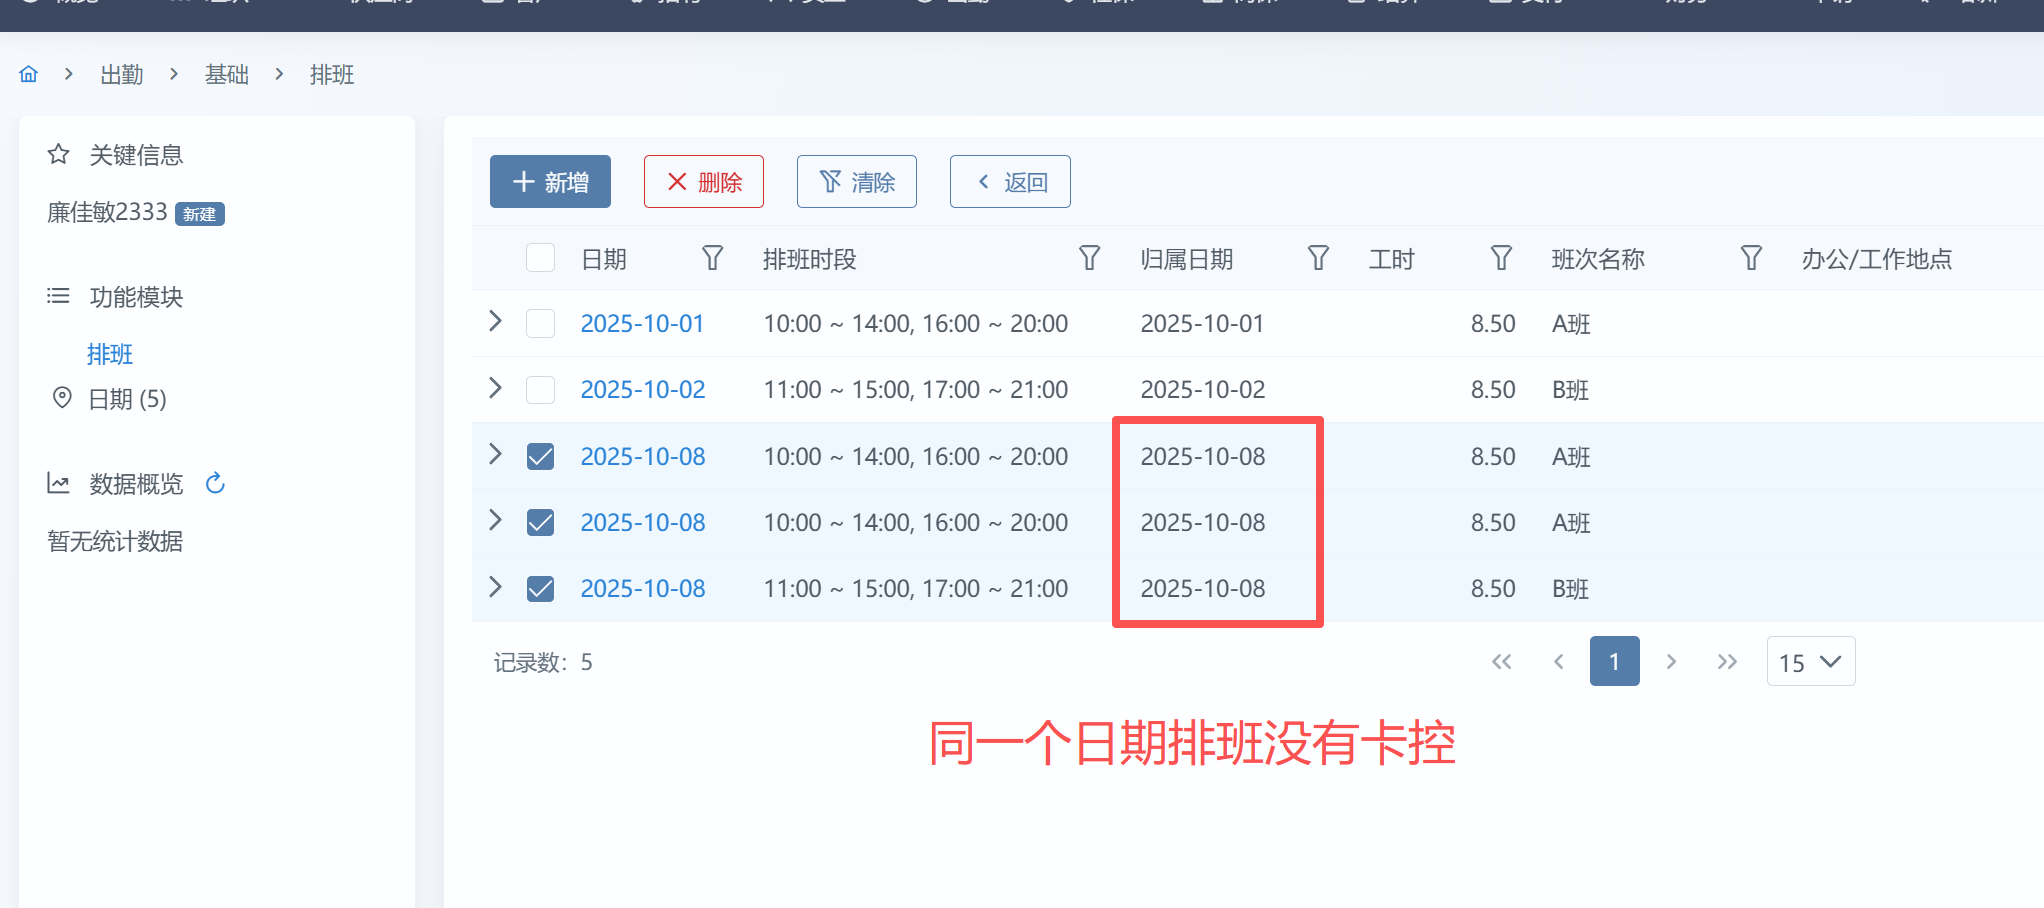Open filter for 班次名称 column
The width and height of the screenshot is (2044, 908).
(x=1751, y=258)
